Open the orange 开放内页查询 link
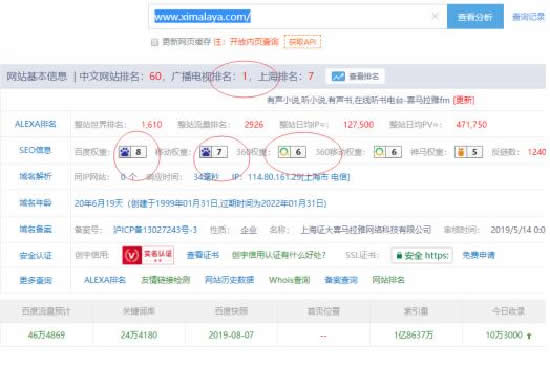This screenshot has width=550, height=367. 254,42
